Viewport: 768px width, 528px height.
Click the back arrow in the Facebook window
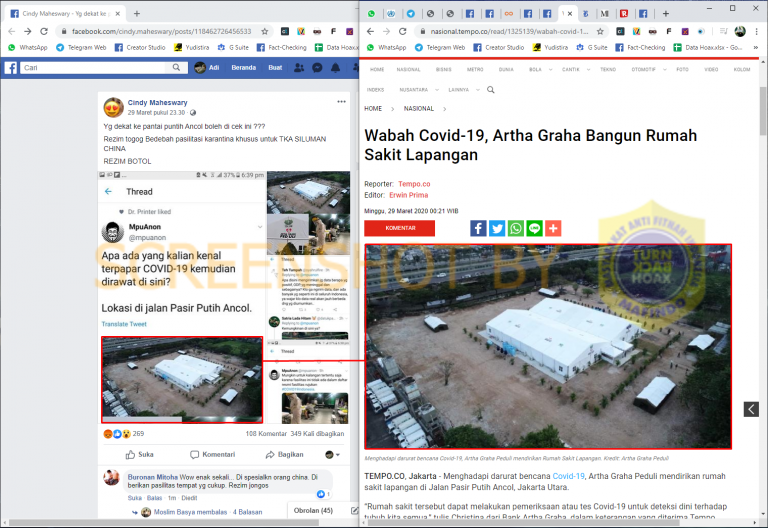point(12,31)
